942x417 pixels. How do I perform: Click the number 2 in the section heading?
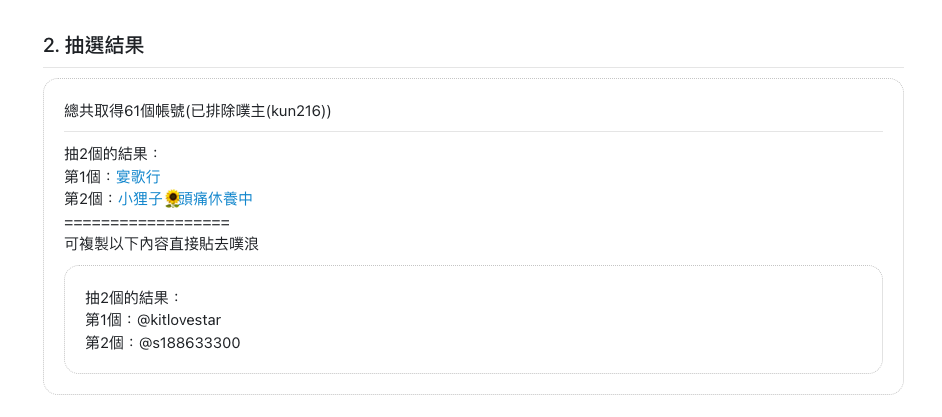[49, 46]
